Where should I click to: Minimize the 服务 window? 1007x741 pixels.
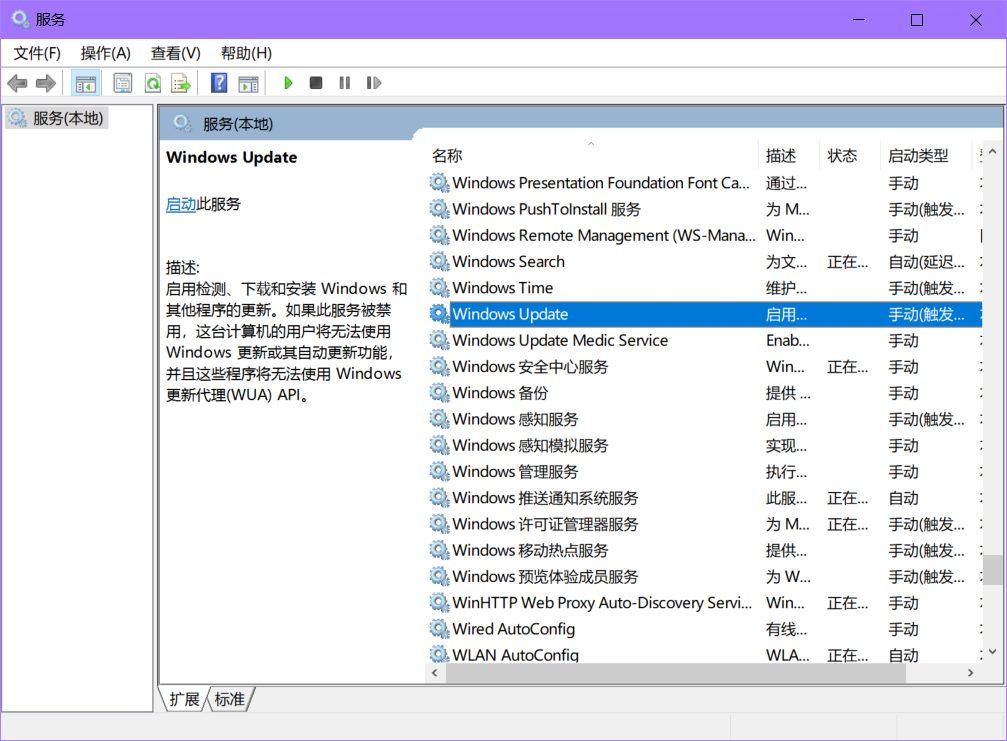click(x=859, y=20)
